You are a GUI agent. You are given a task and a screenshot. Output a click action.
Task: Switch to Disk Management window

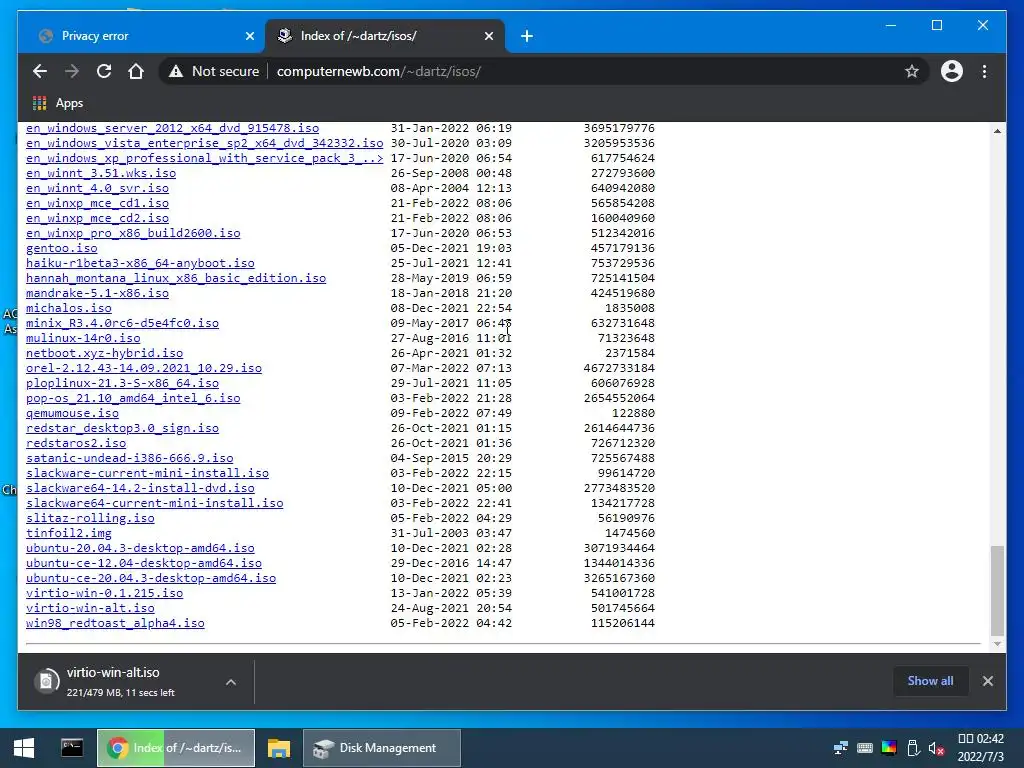382,748
